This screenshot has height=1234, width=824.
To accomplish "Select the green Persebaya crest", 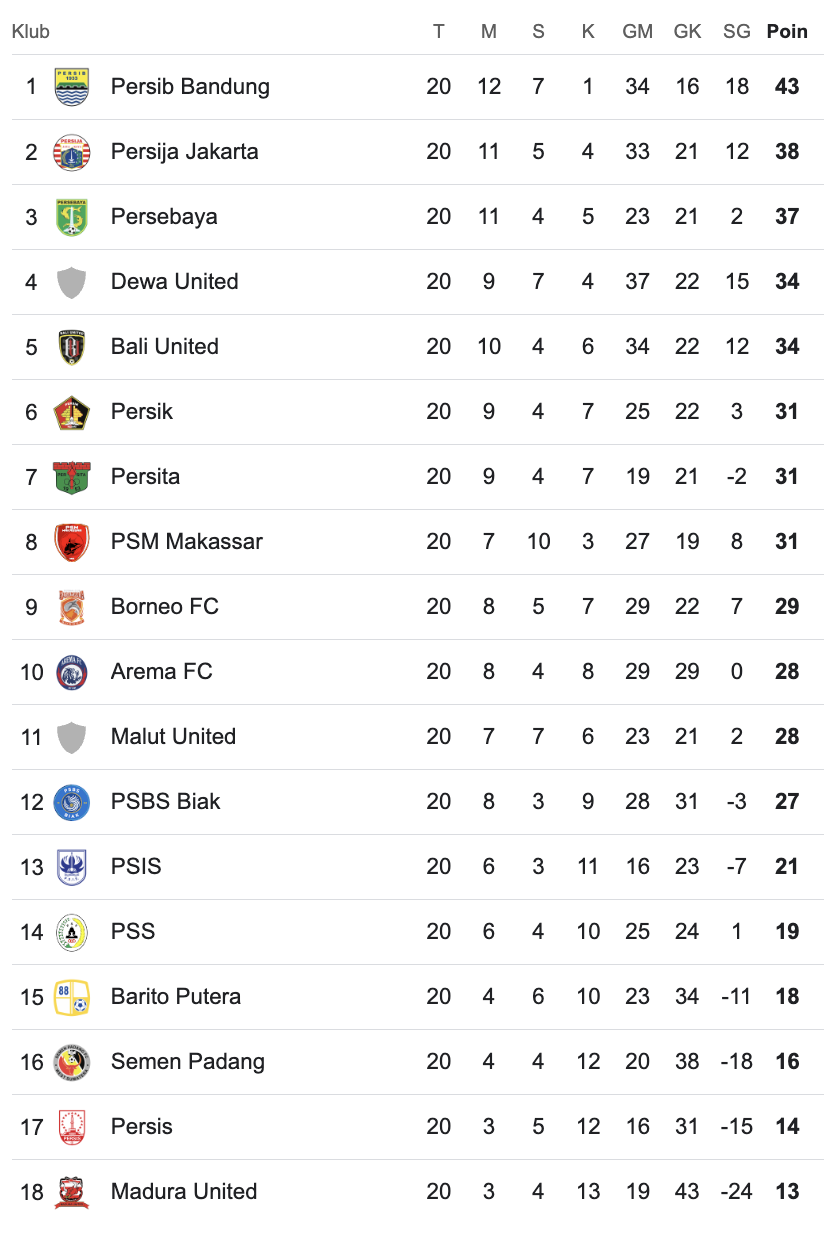I will tap(72, 217).
